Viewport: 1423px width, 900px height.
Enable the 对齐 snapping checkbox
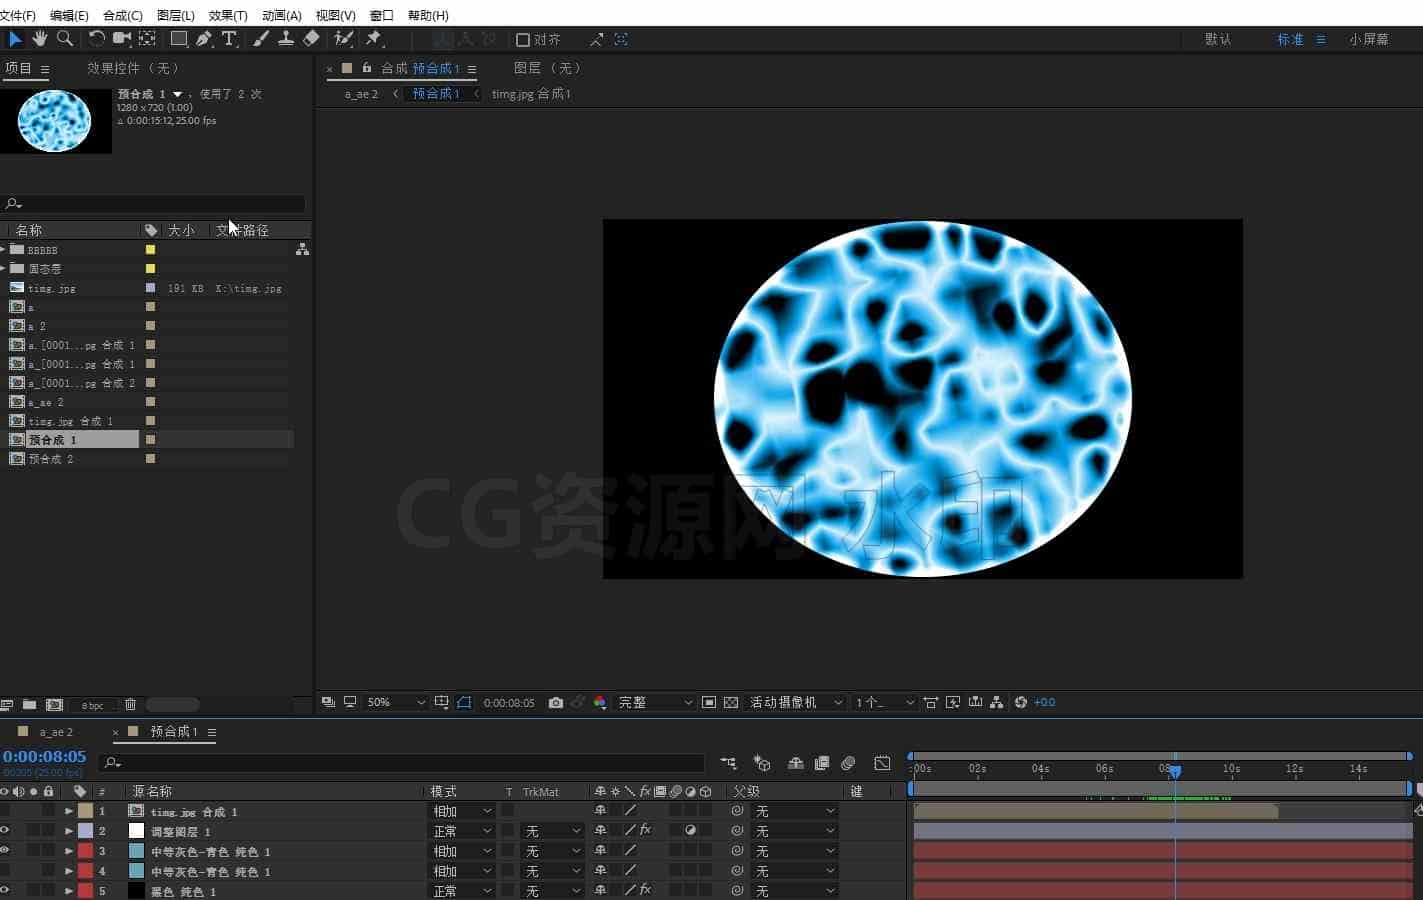[522, 40]
